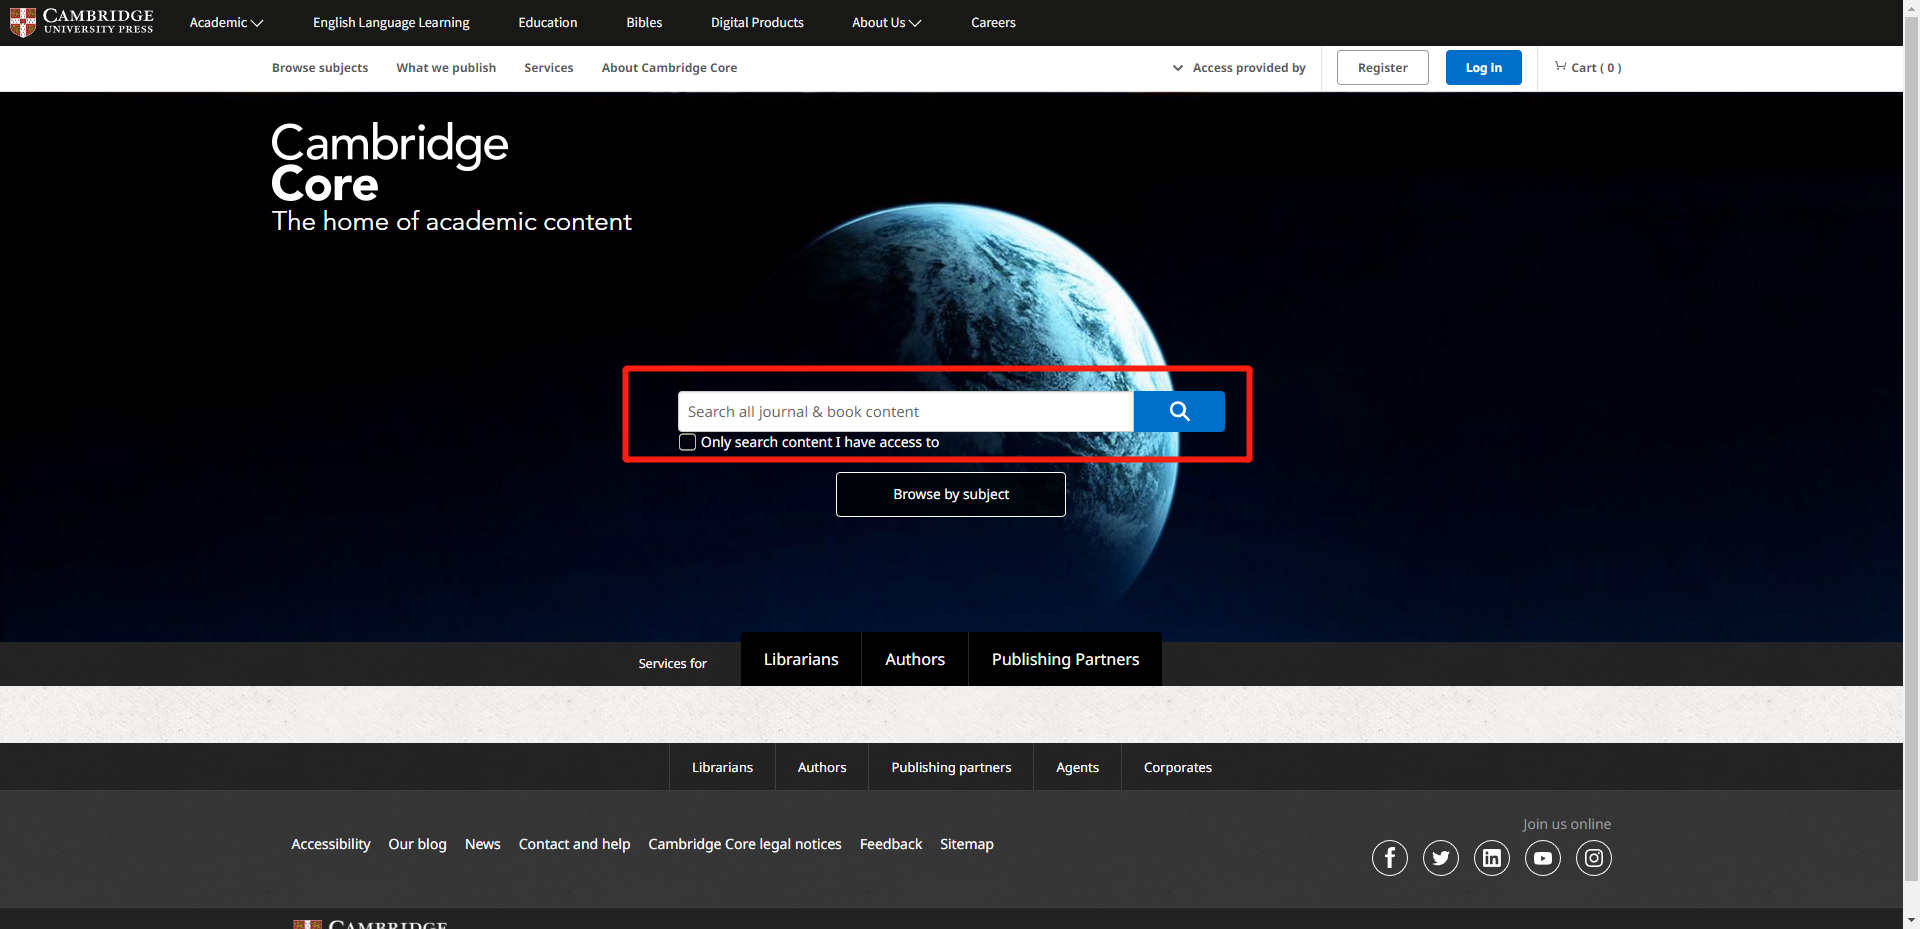Enable Only search content I have access to
Image resolution: width=1920 pixels, height=929 pixels.
click(688, 442)
